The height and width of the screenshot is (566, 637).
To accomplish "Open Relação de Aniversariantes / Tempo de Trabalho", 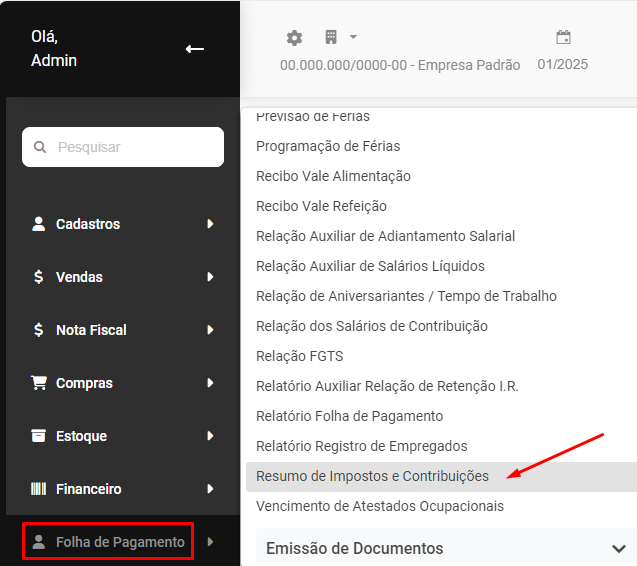I will [406, 296].
